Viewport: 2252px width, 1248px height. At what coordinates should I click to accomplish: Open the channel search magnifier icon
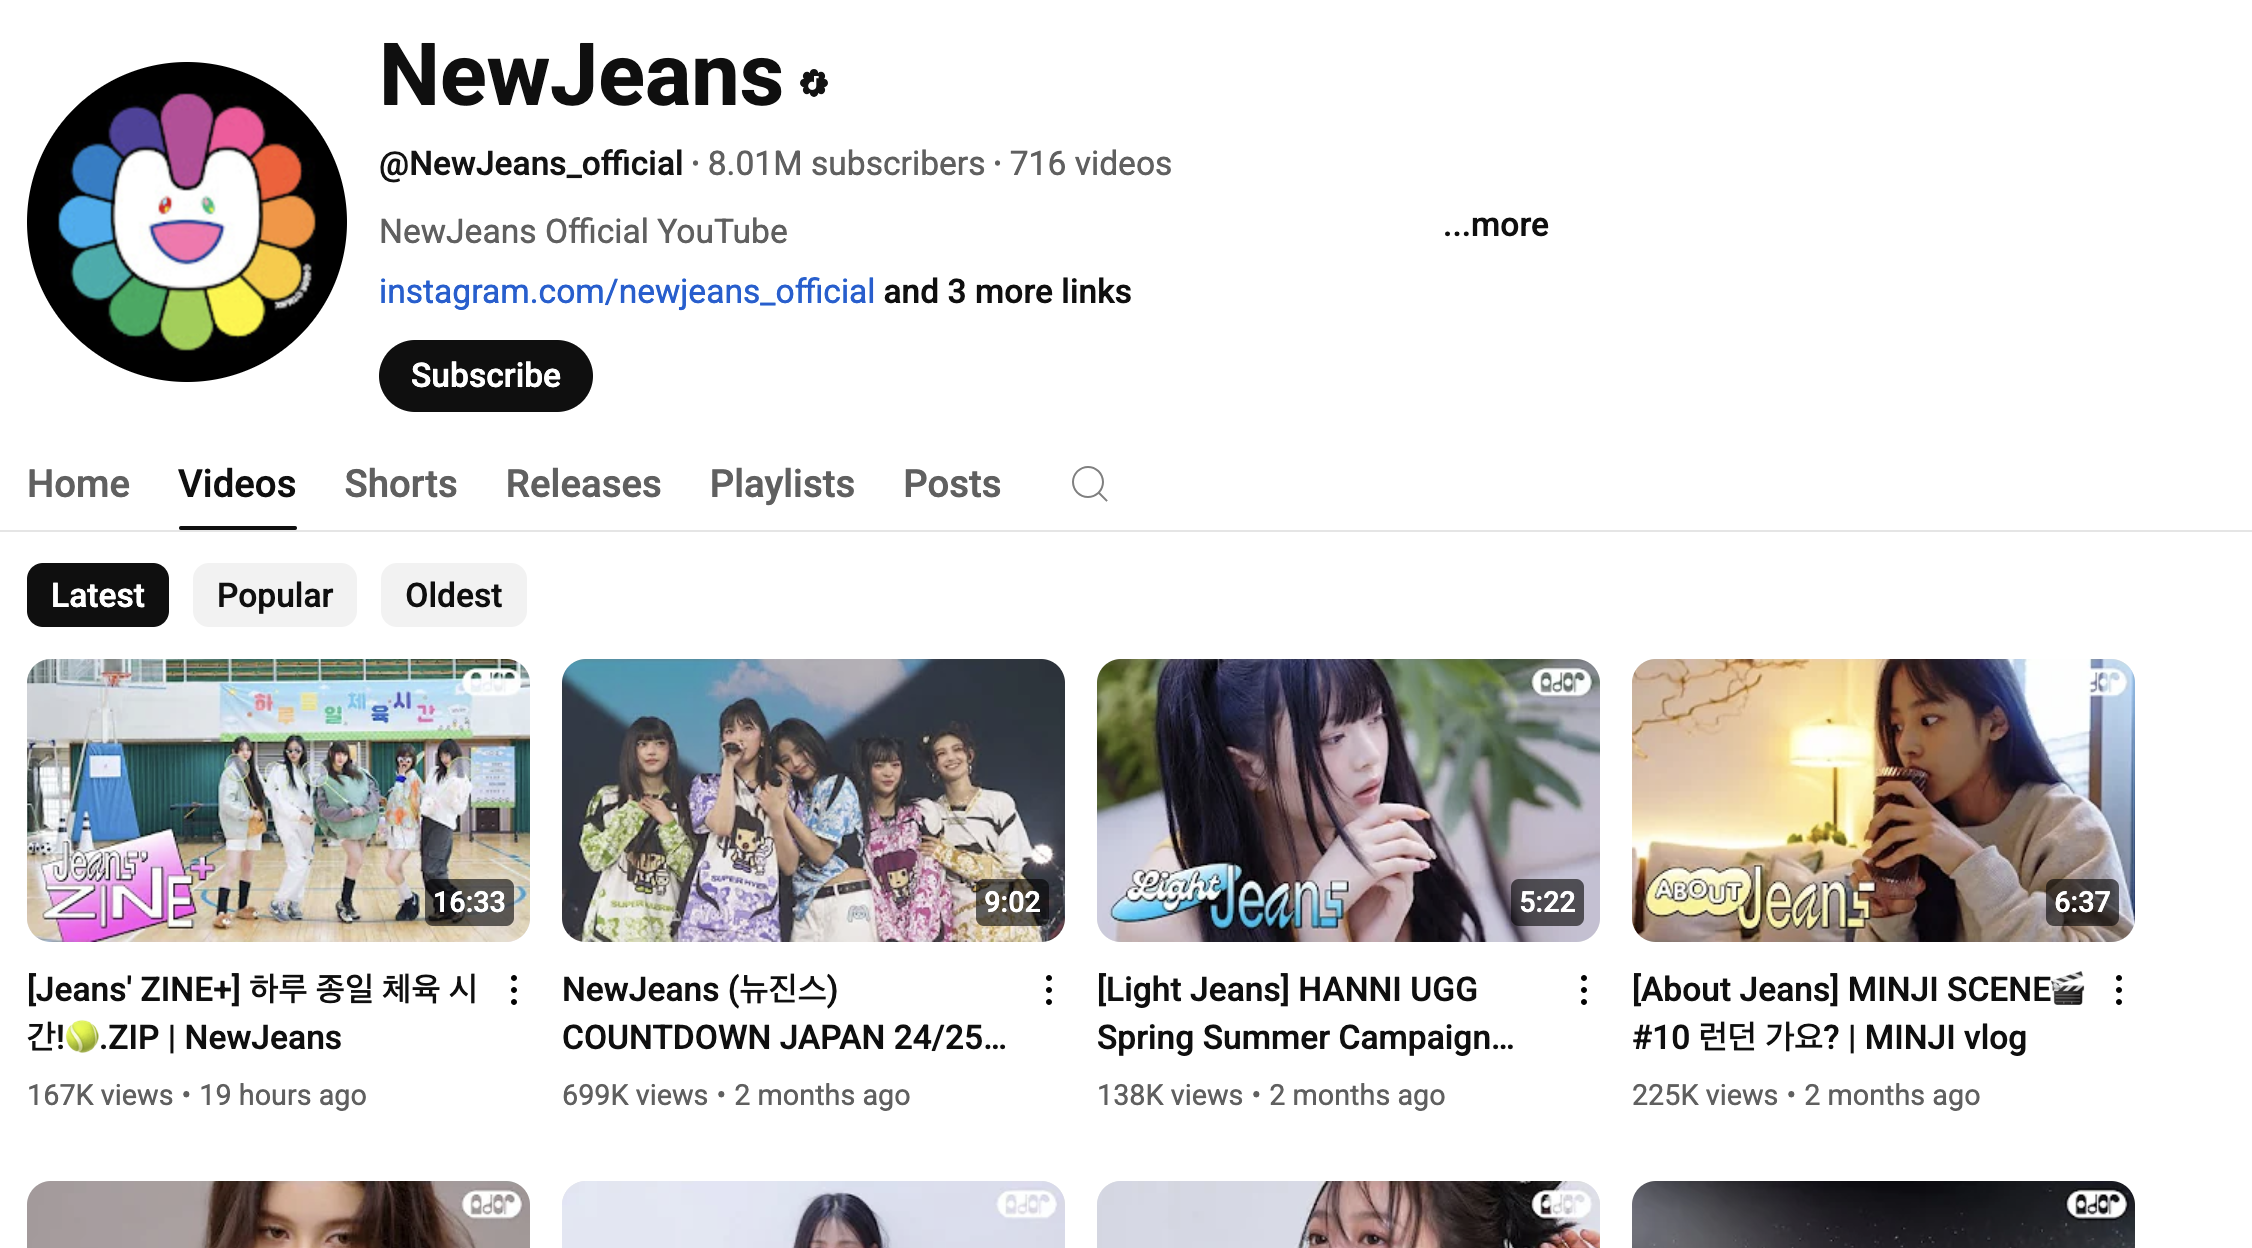pyautogui.click(x=1089, y=484)
